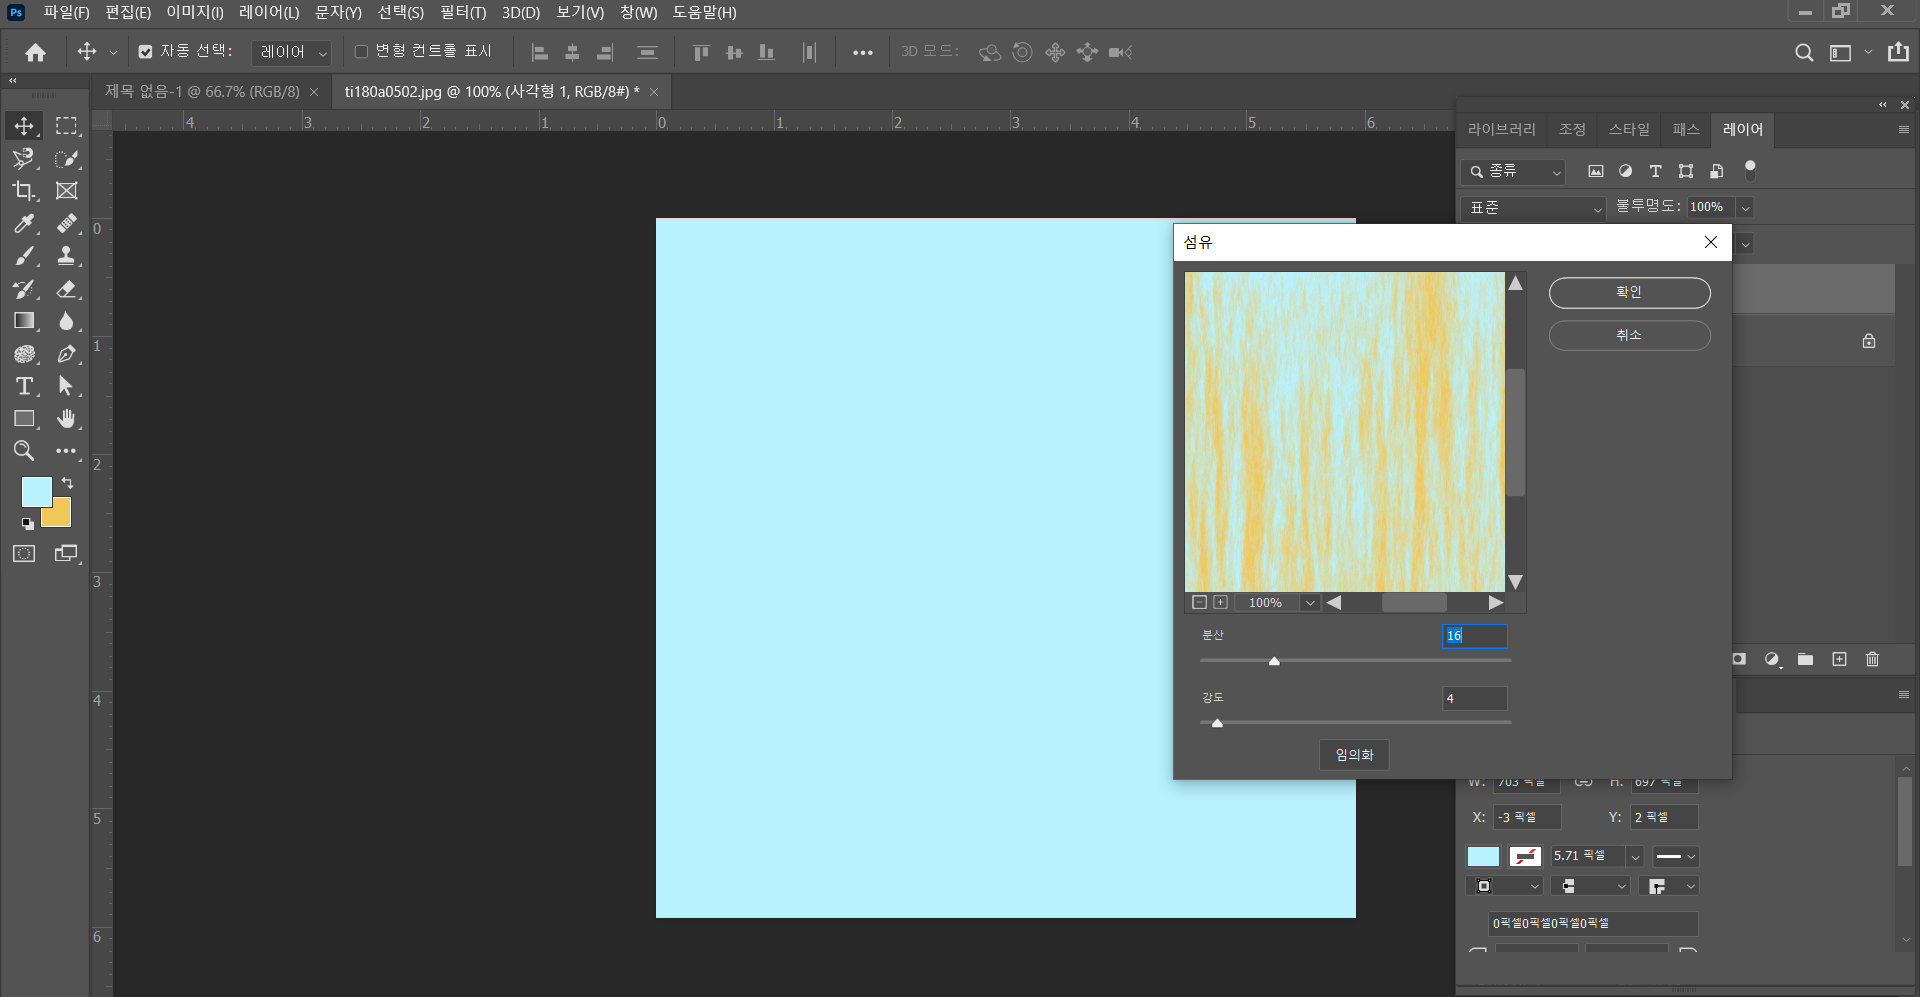Select the Horizontal Type tool
The image size is (1920, 997).
tap(24, 387)
